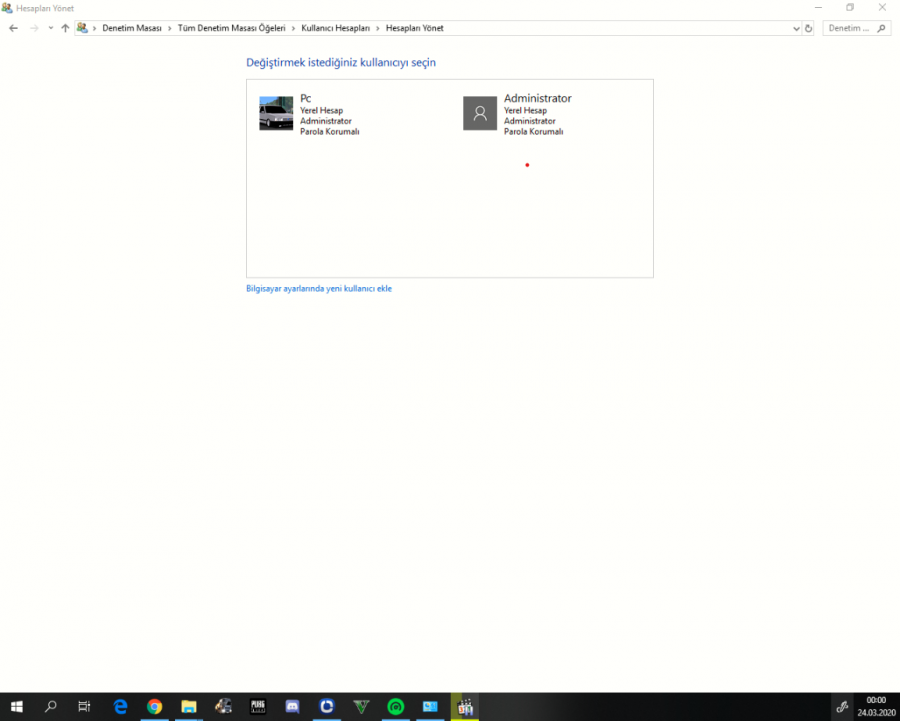Launch truck simulator game icon in taskbar
The width and height of the screenshot is (900, 721).
click(223, 707)
